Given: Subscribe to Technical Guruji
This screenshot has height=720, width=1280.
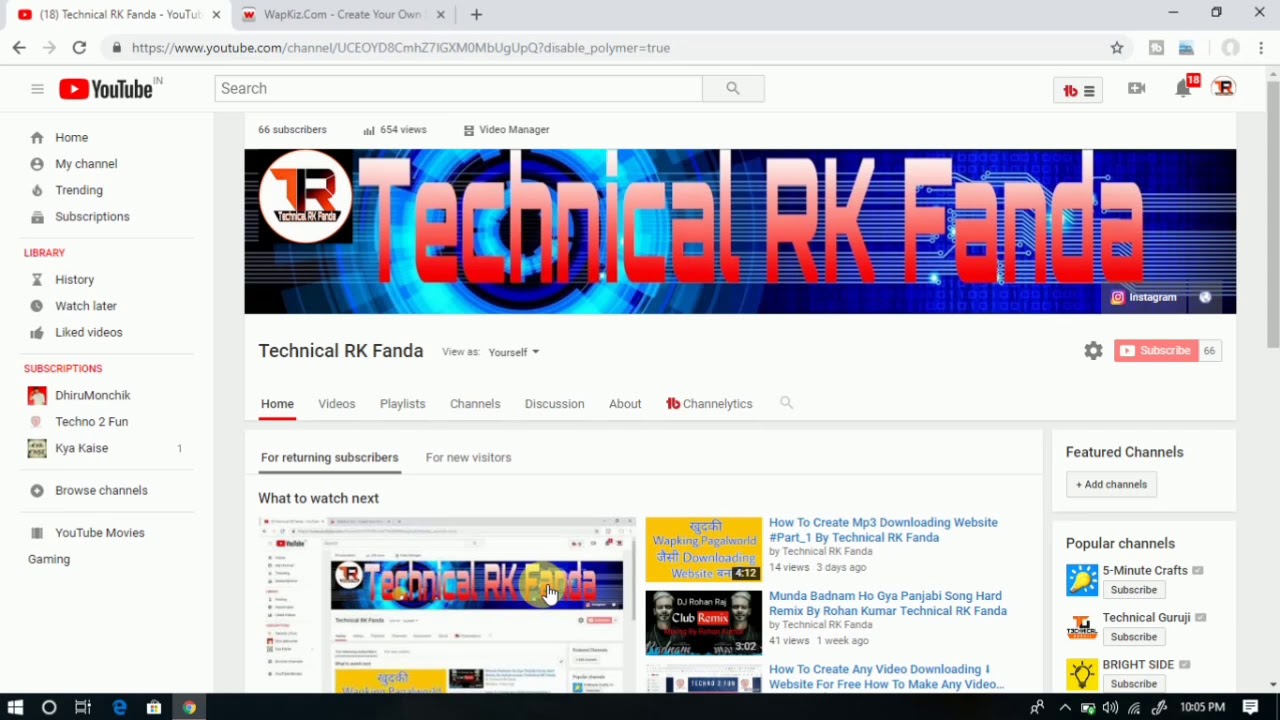Looking at the screenshot, I should click(1134, 637).
